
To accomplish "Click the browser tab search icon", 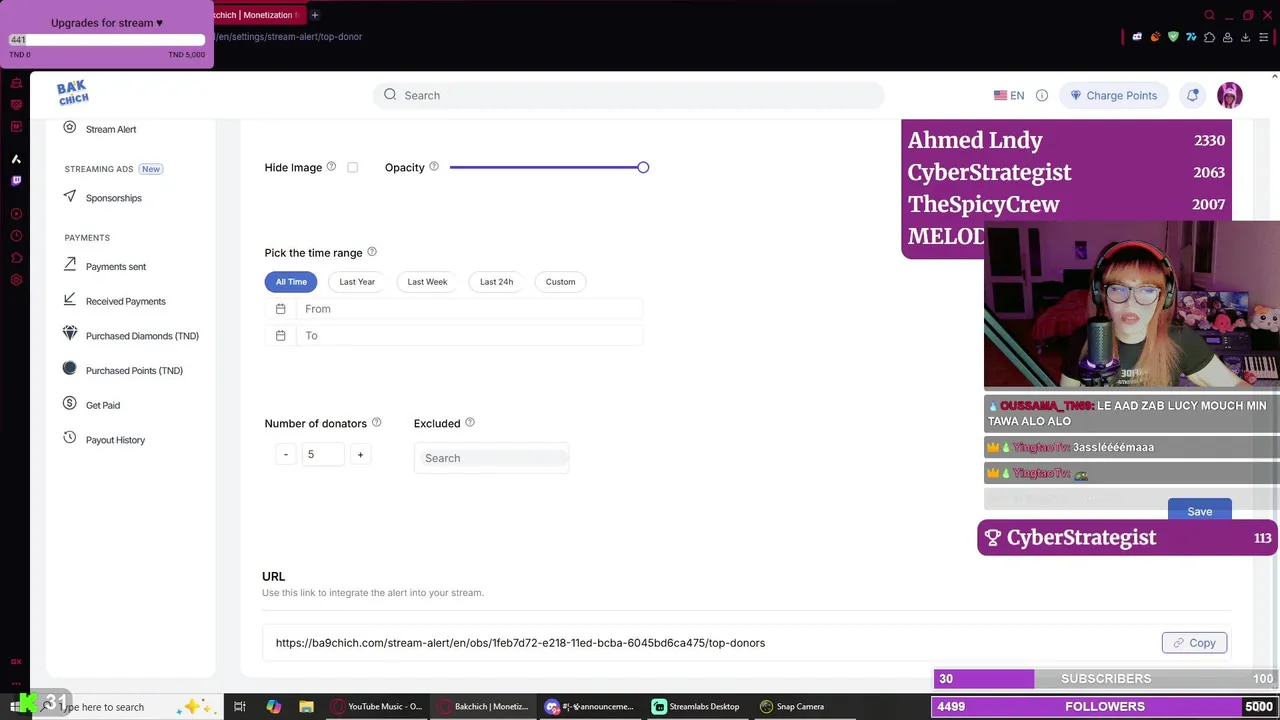I will 1210,15.
